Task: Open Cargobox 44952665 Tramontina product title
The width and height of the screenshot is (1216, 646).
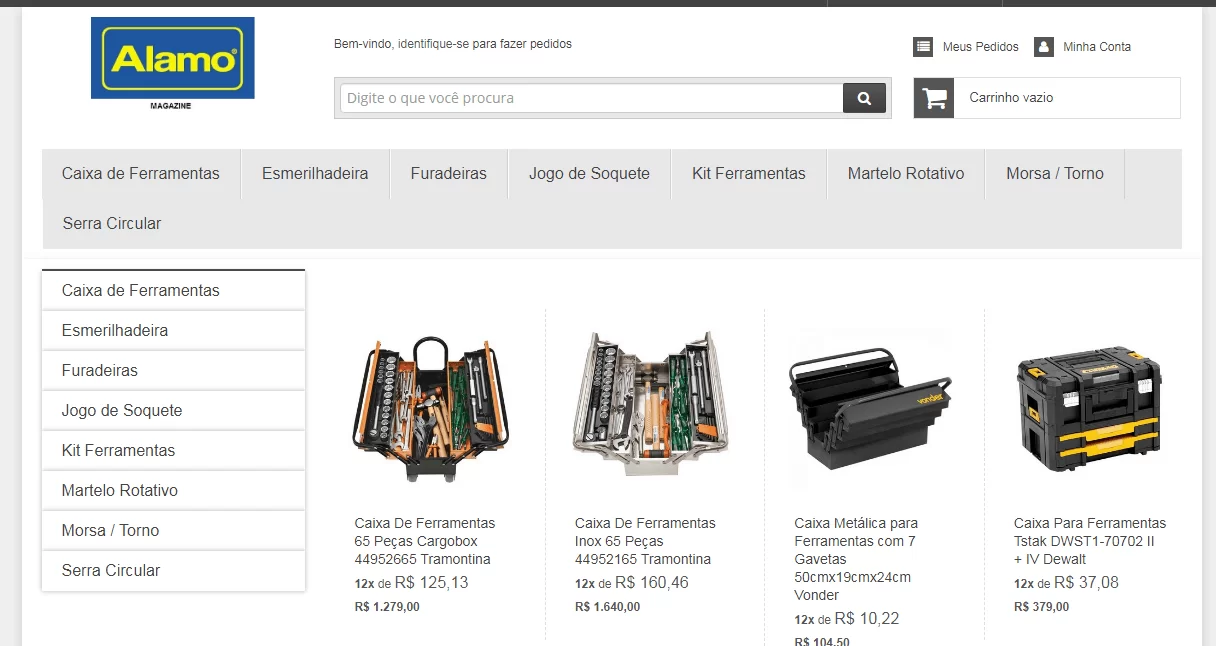Action: pyautogui.click(x=425, y=541)
